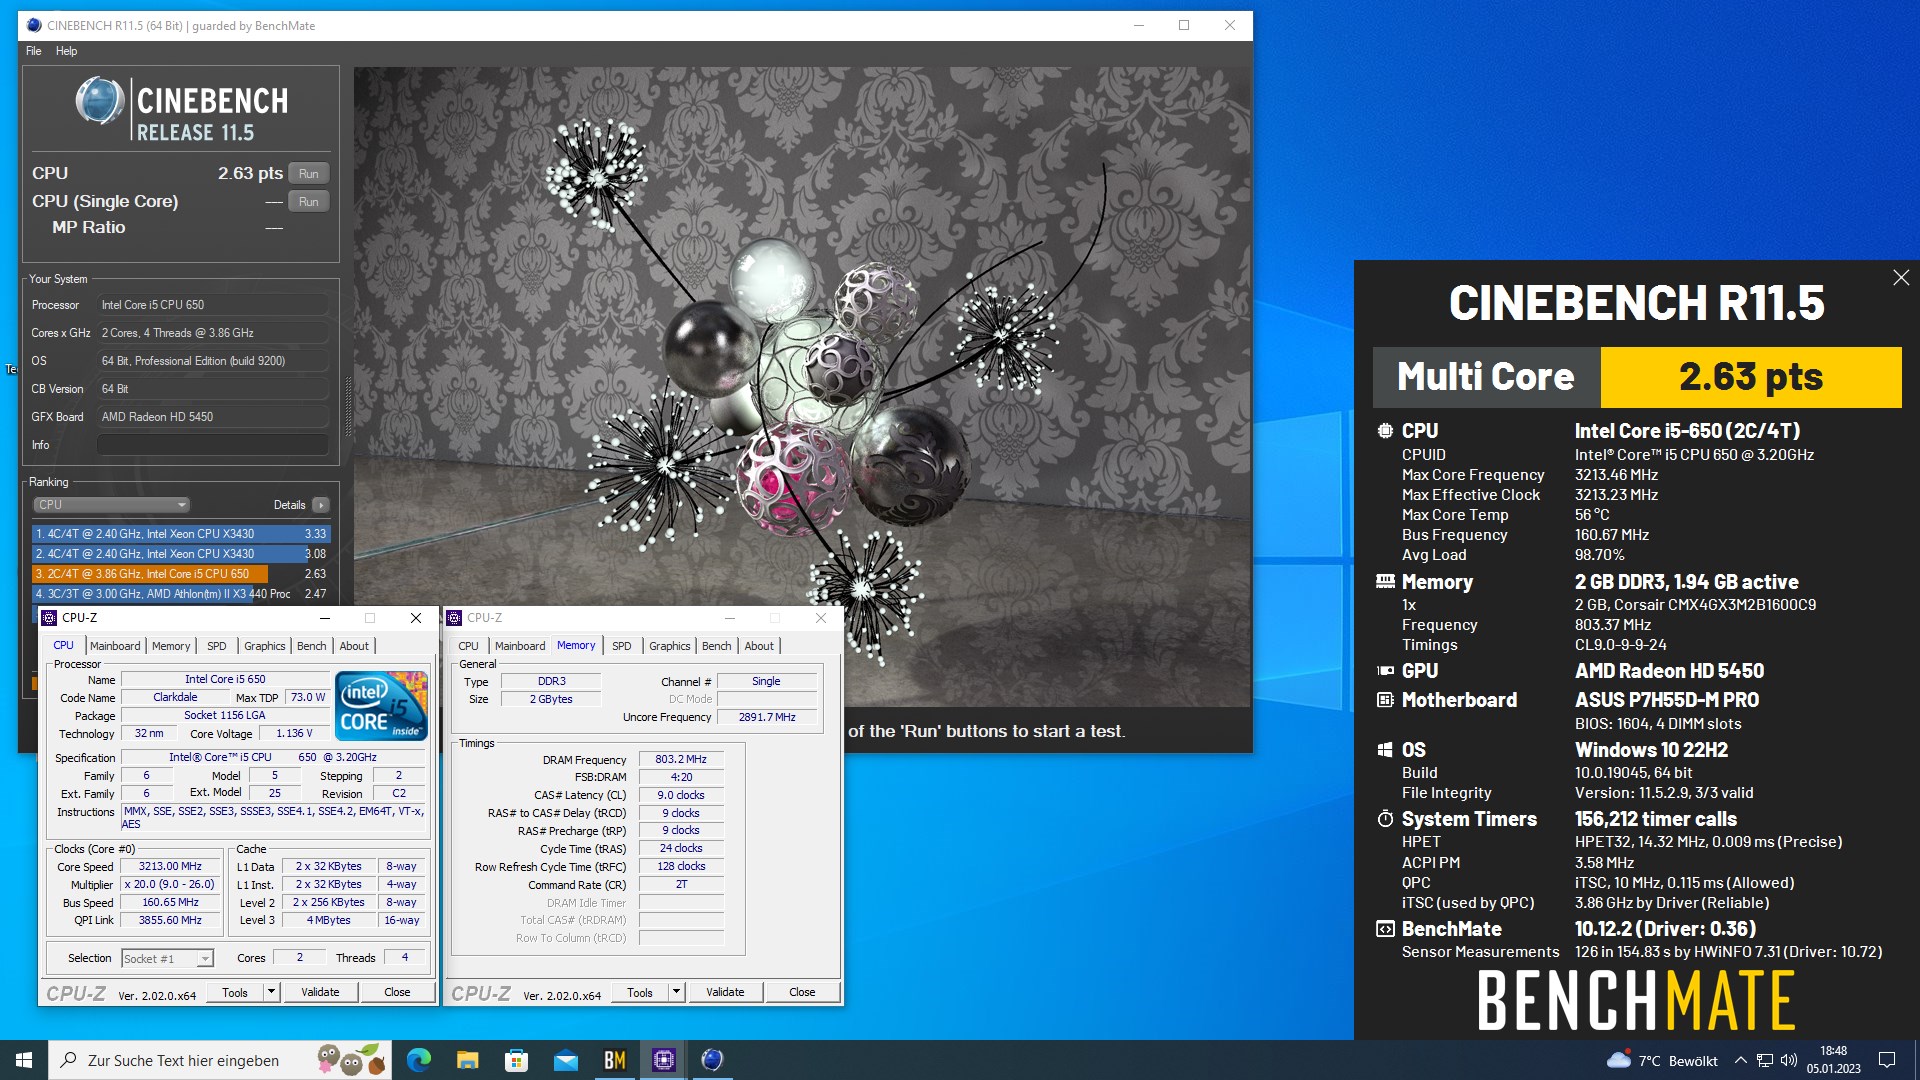Click Tools button in left CPU-Z window
This screenshot has height=1080, width=1920.
tap(235, 992)
